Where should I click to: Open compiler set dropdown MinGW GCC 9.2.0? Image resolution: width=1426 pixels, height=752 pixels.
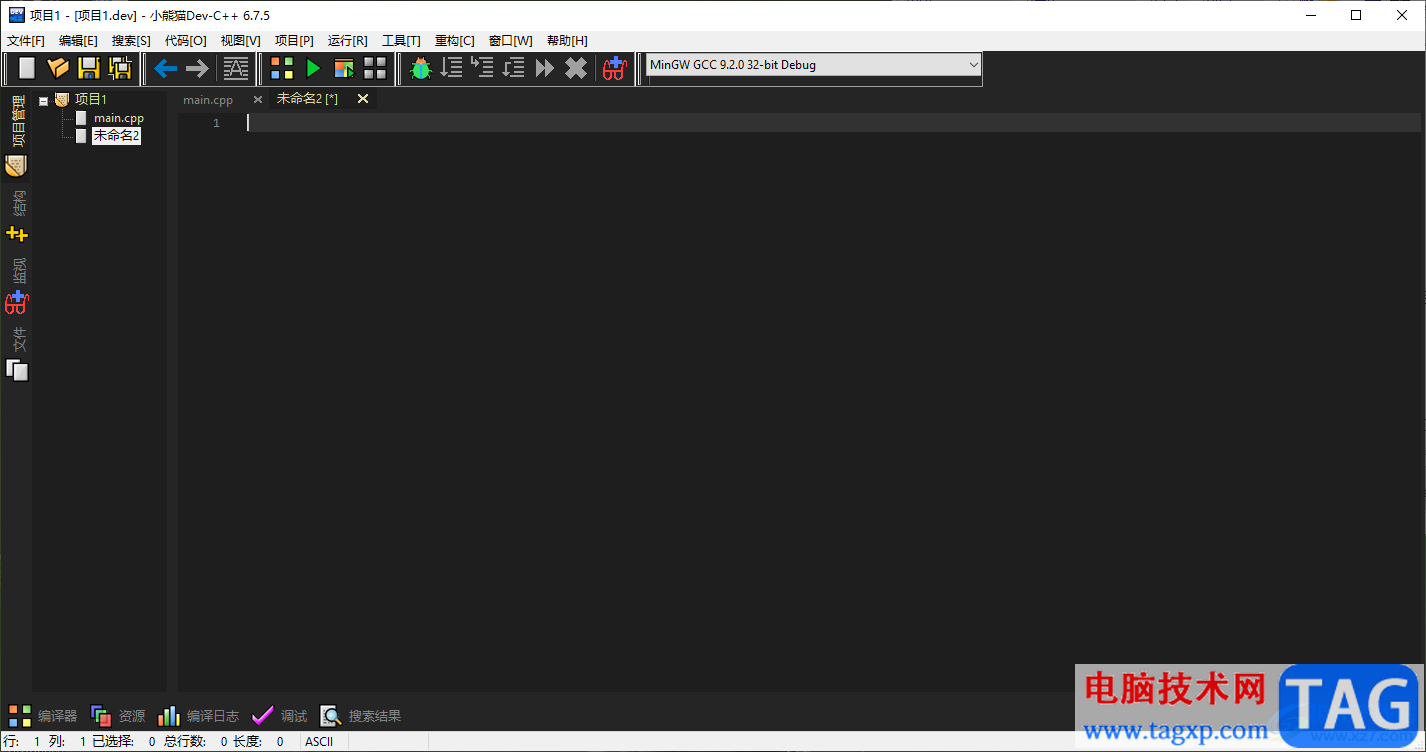[x=813, y=65]
